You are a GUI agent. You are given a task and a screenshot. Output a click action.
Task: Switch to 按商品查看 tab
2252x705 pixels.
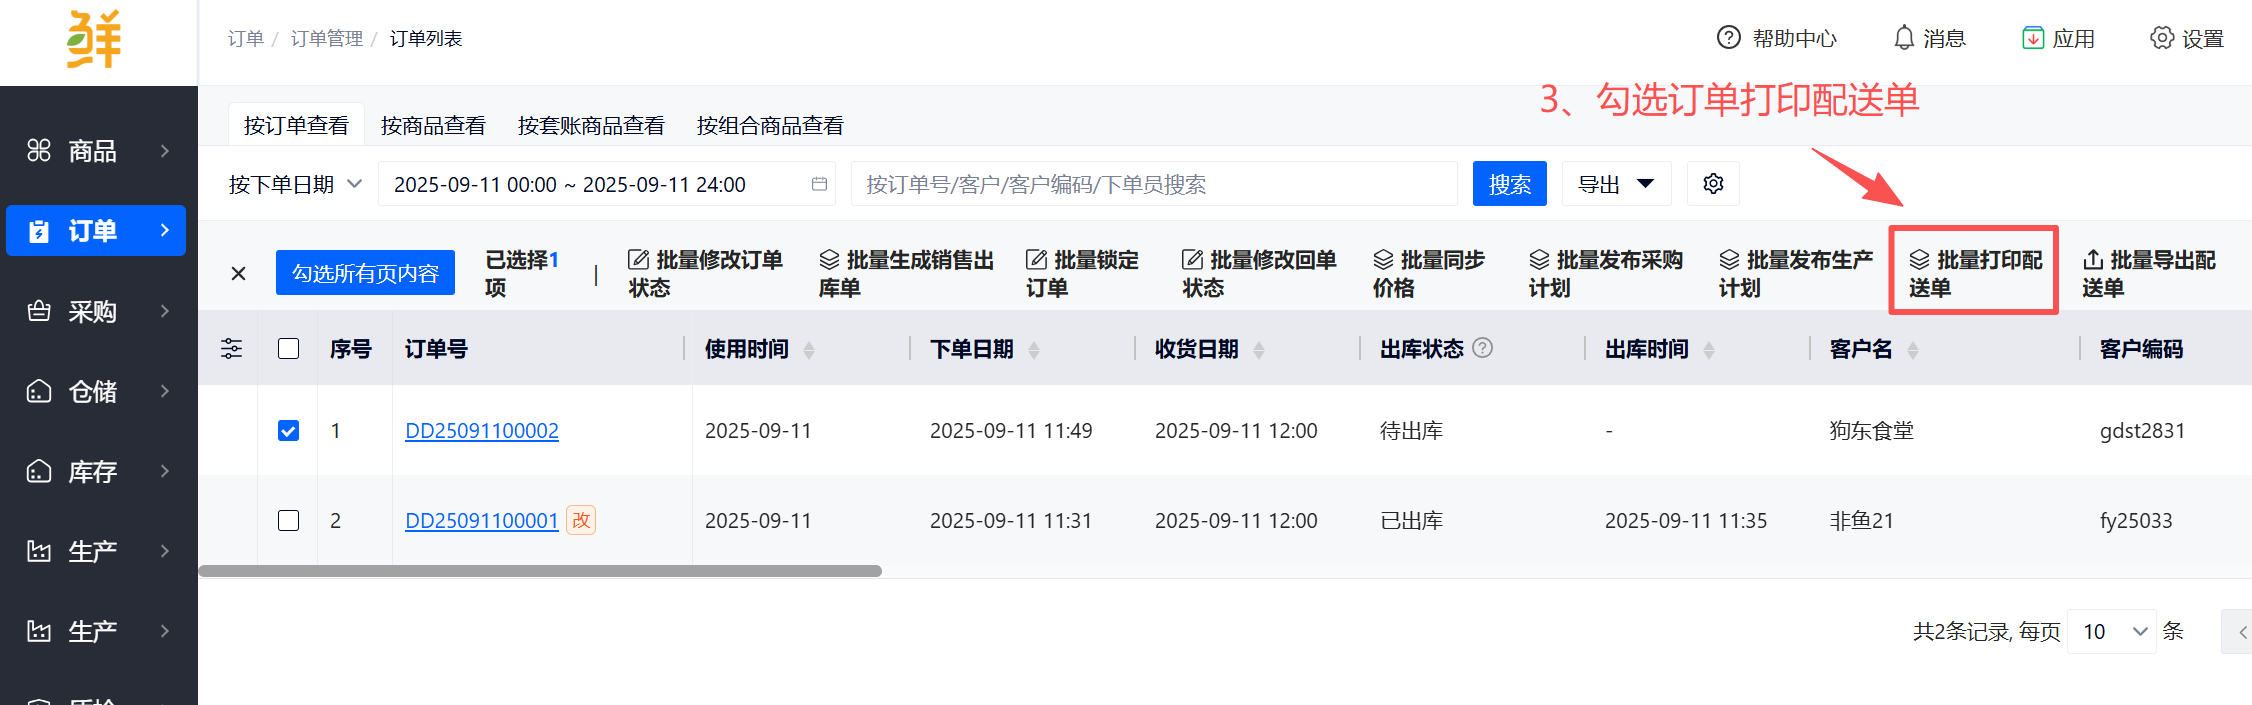click(x=433, y=126)
